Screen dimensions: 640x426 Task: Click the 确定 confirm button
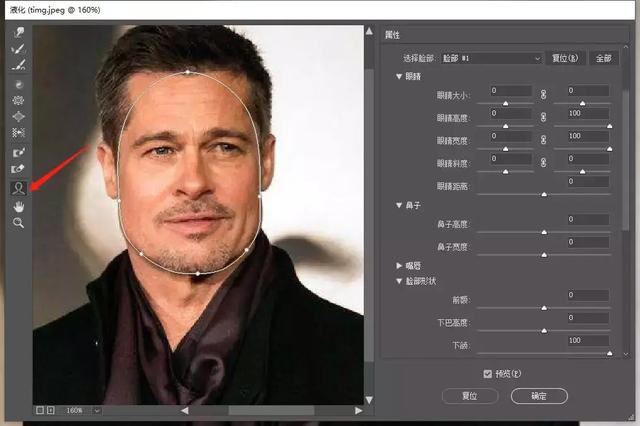pos(538,396)
